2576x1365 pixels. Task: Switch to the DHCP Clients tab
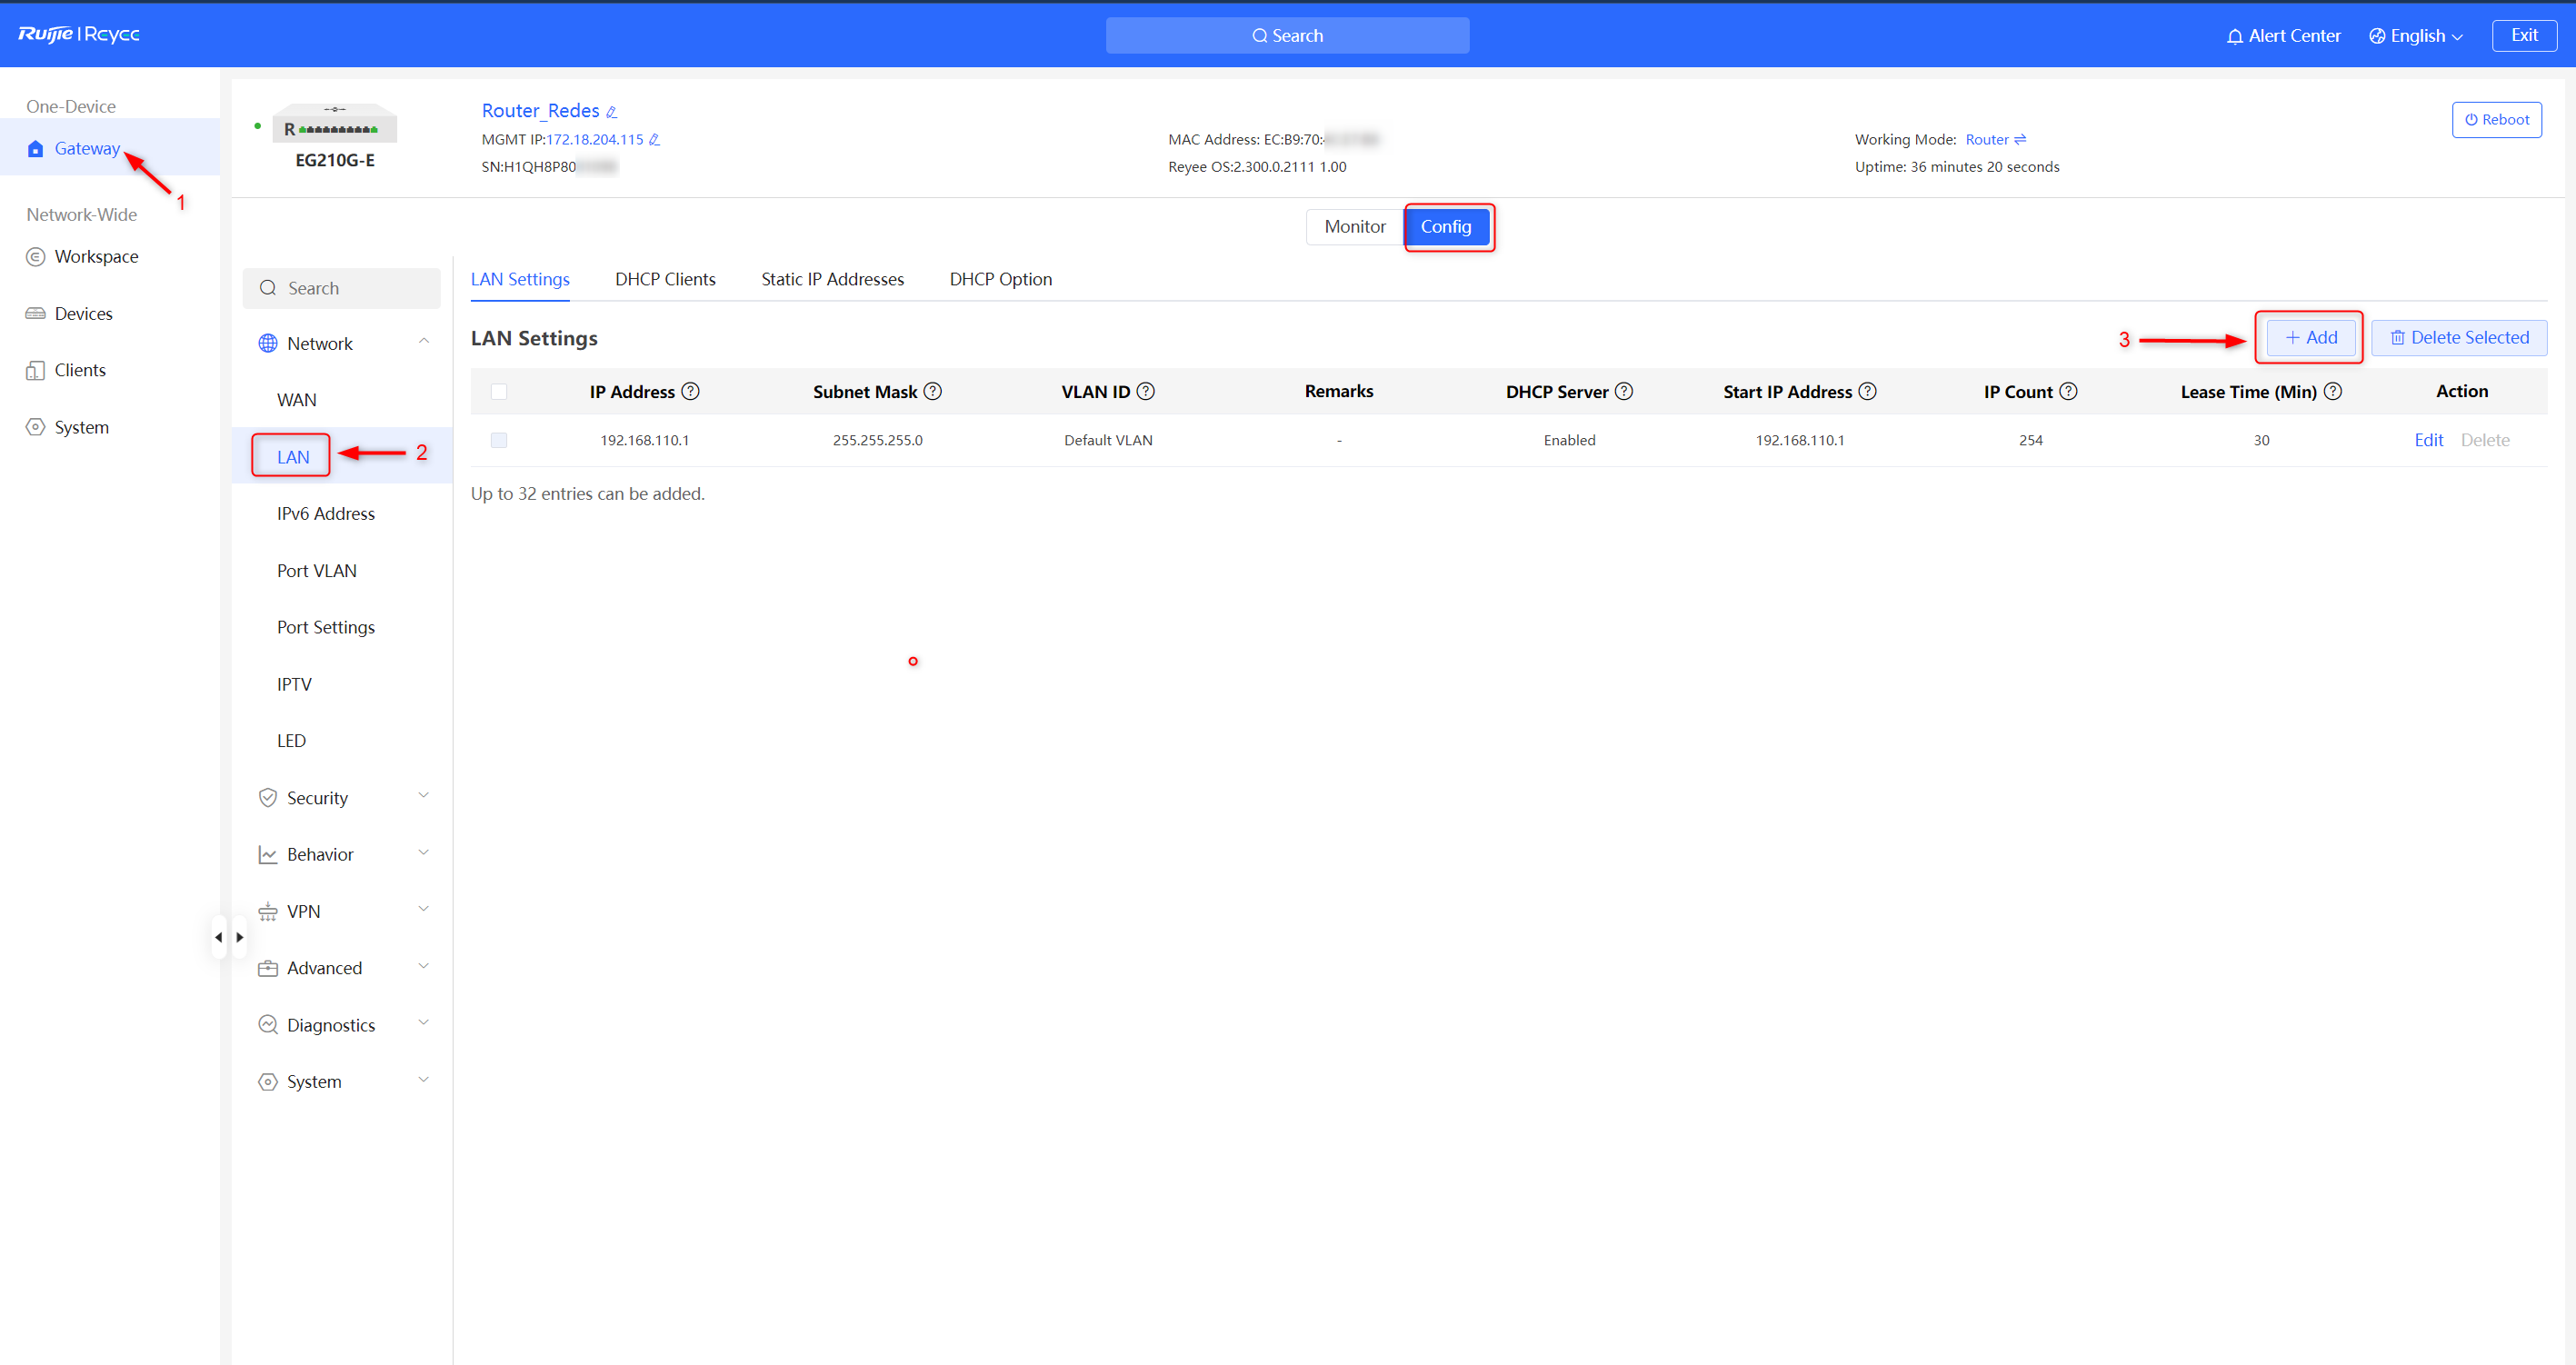665,279
